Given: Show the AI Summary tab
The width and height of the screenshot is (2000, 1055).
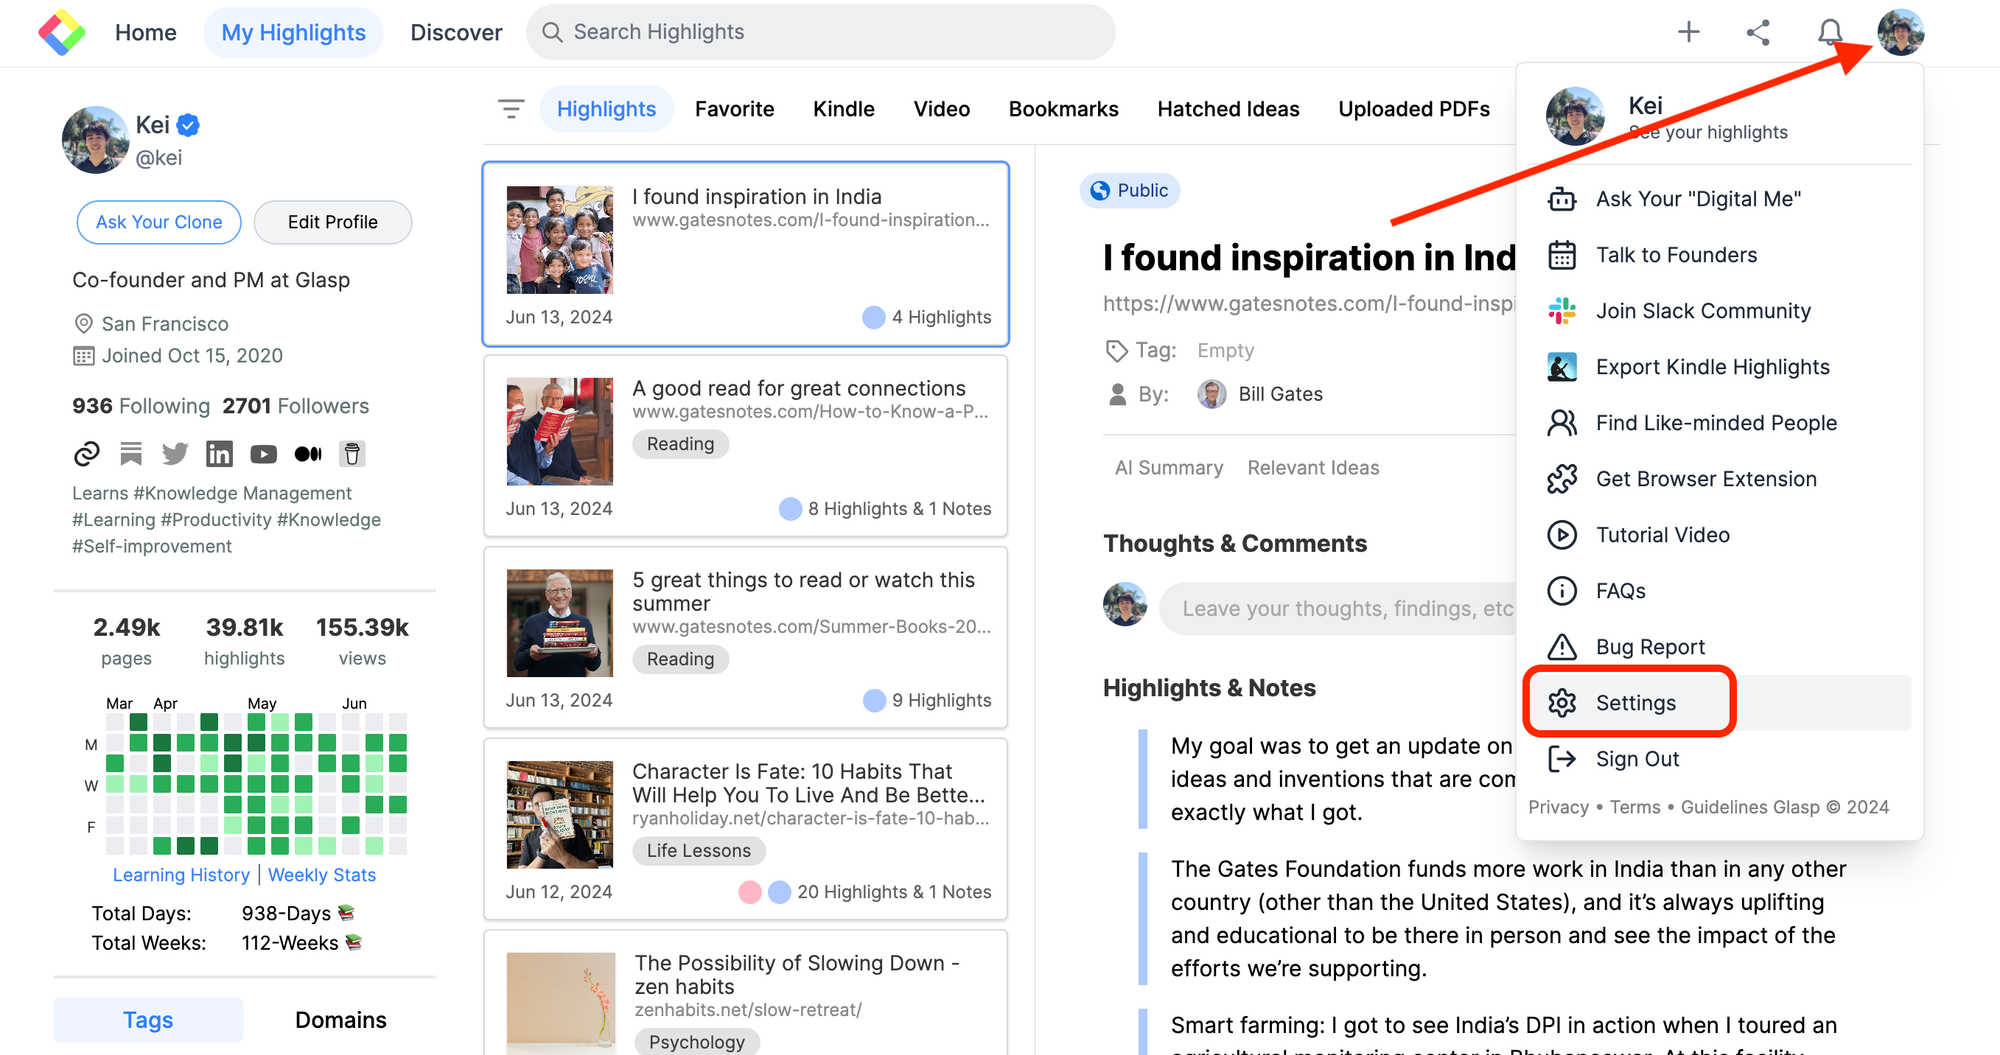Looking at the screenshot, I should click(x=1169, y=468).
